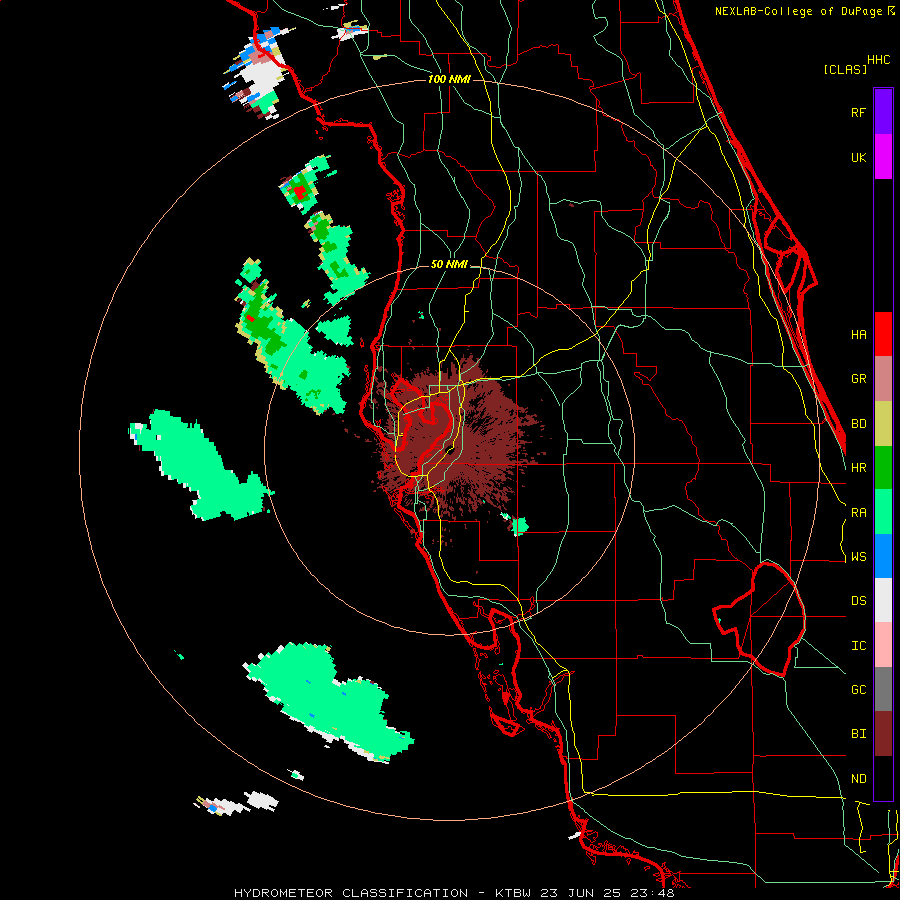Click the WS blue legend color swatch
900x900 pixels.
(x=883, y=556)
